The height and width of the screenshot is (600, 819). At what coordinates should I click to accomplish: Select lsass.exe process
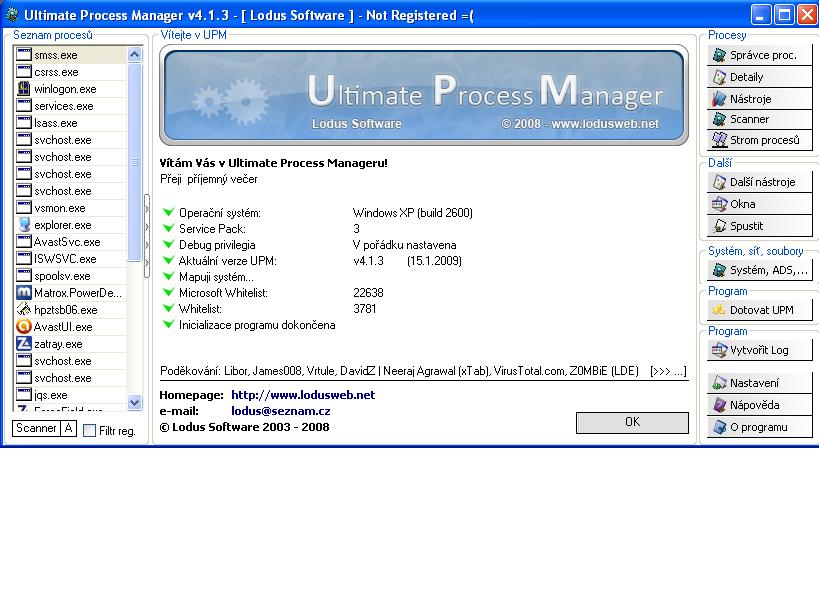tap(71, 123)
